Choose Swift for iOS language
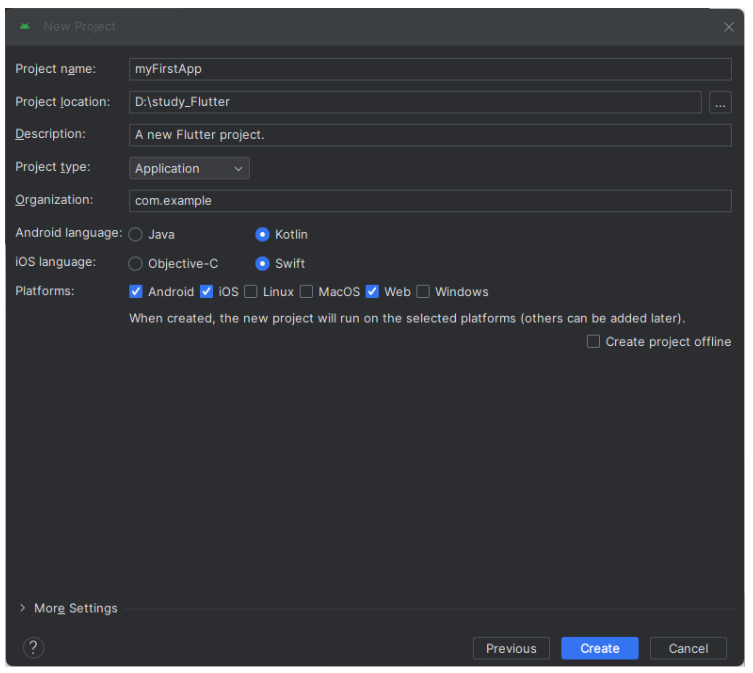 coord(280,264)
